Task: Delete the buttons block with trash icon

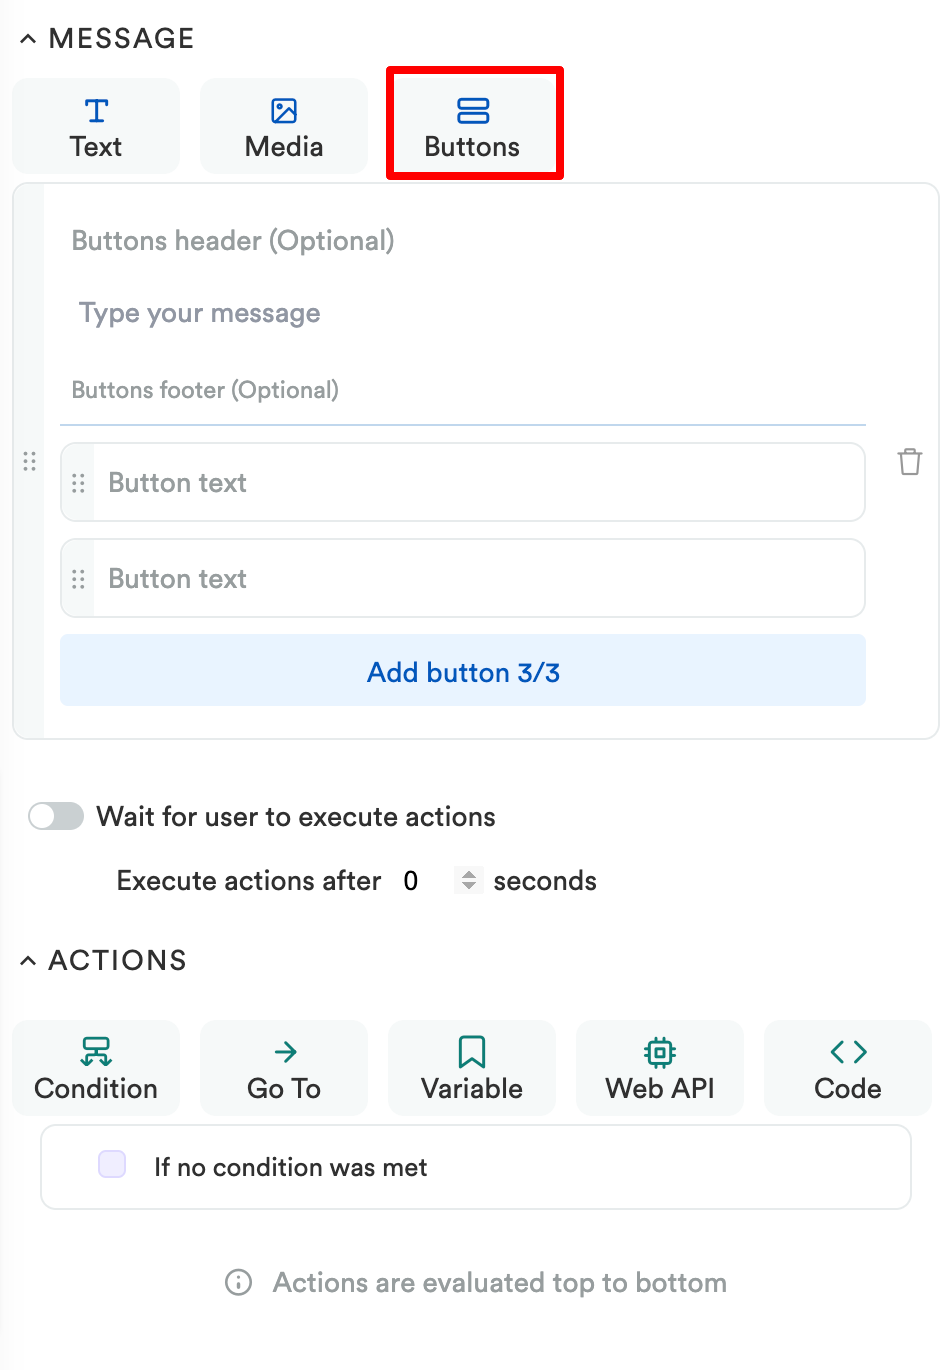Action: point(910,461)
